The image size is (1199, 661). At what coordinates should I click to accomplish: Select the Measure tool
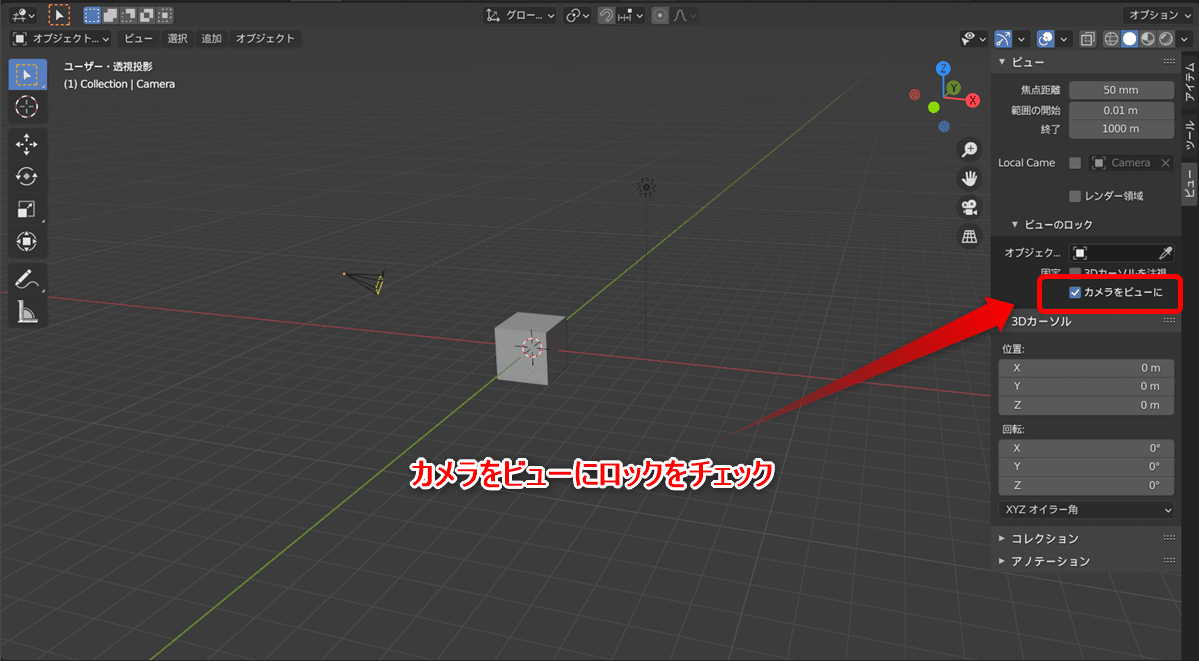[x=27, y=311]
